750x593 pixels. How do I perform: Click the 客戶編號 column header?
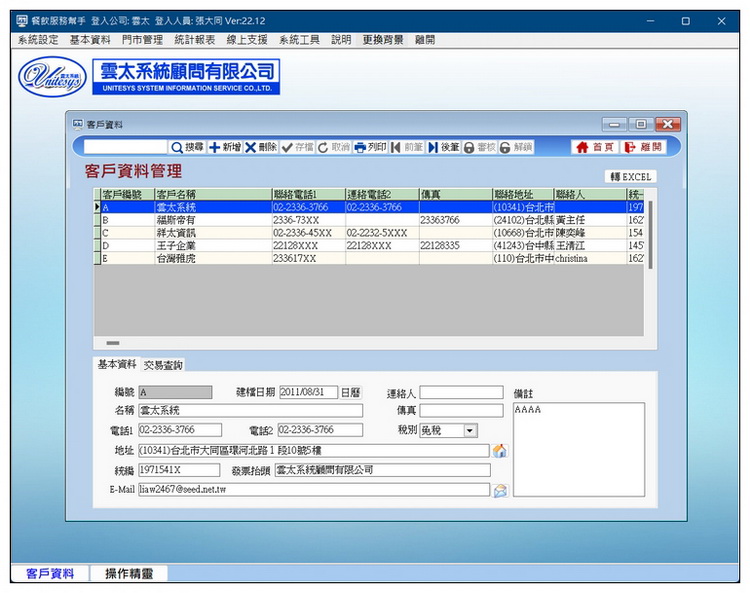tap(128, 195)
